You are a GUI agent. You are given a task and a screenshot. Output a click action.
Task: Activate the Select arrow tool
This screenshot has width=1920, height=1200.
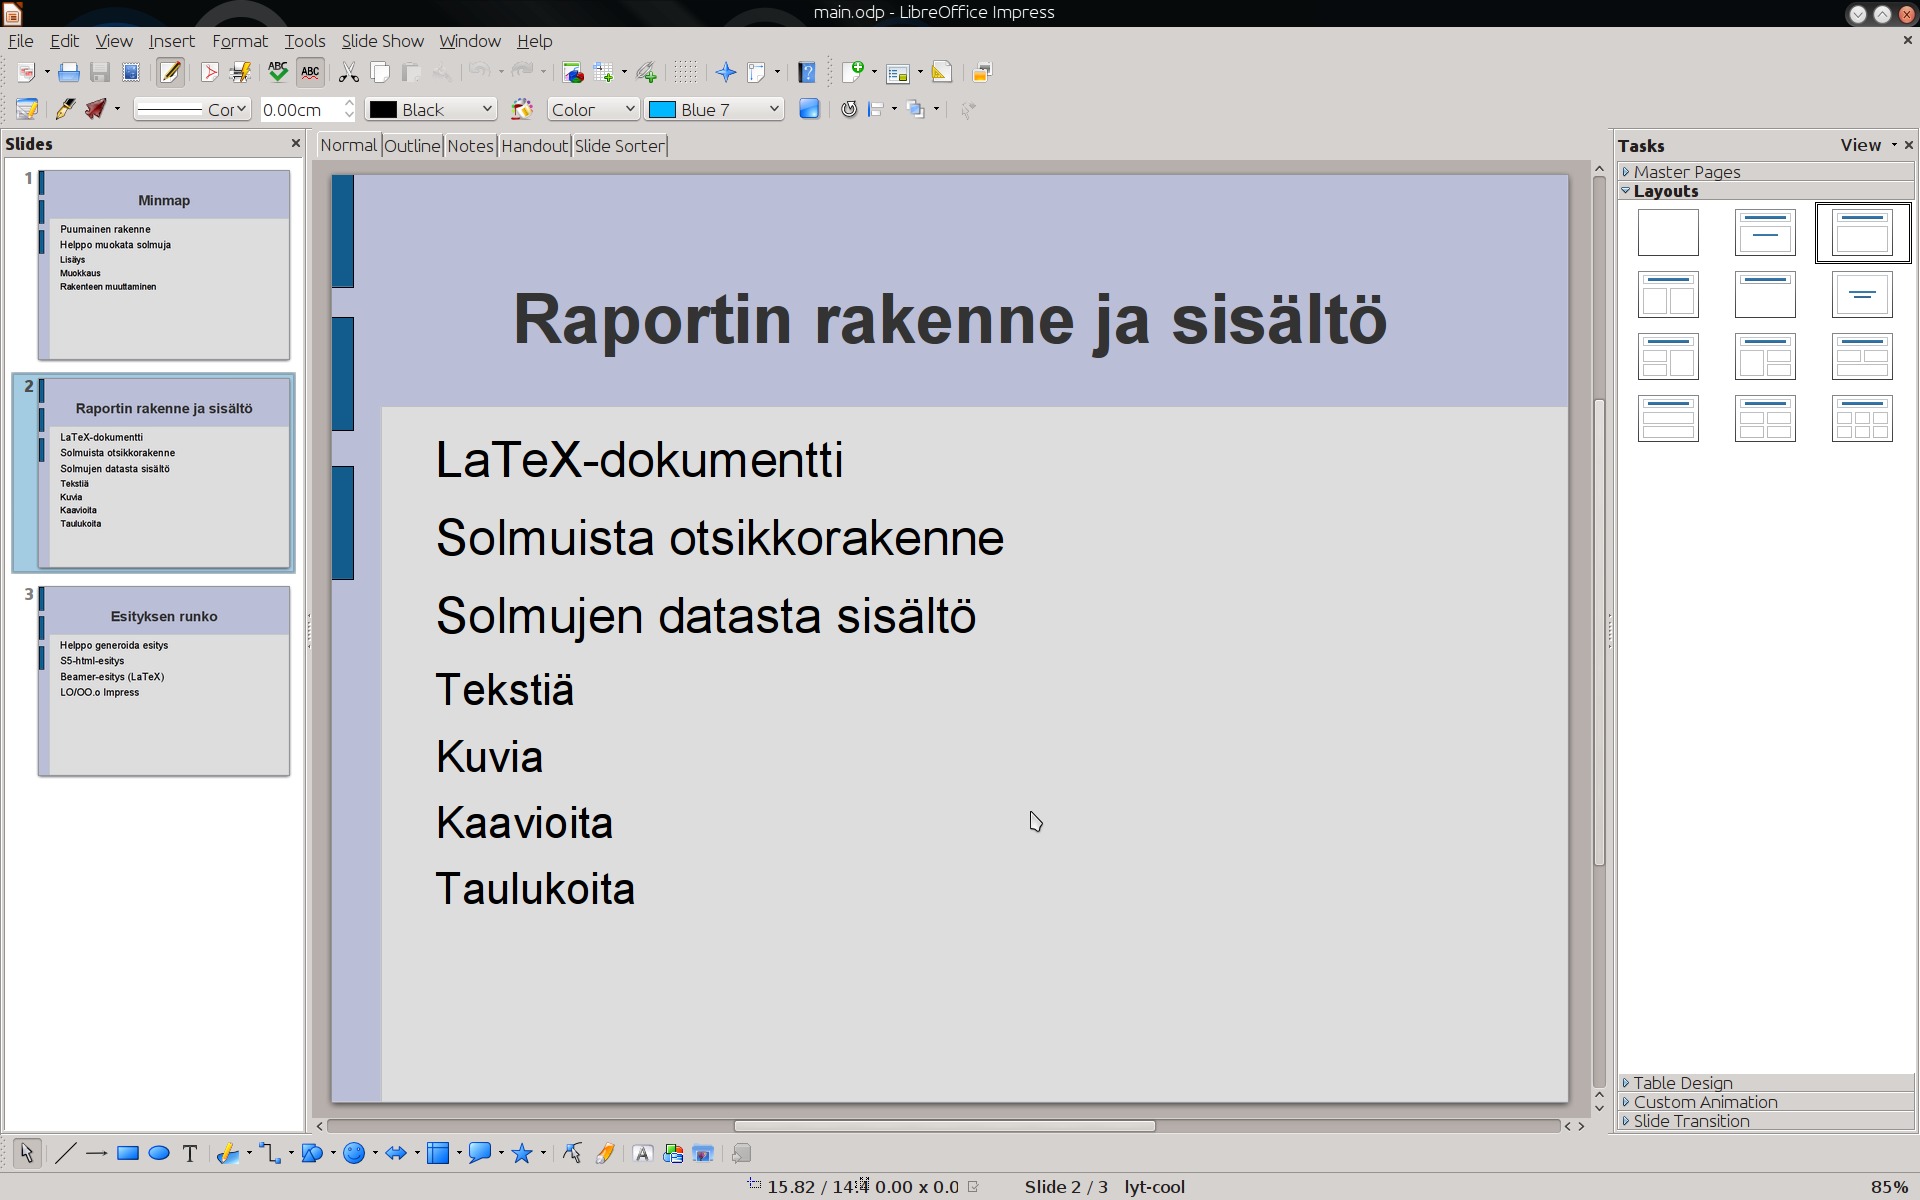tap(26, 1153)
